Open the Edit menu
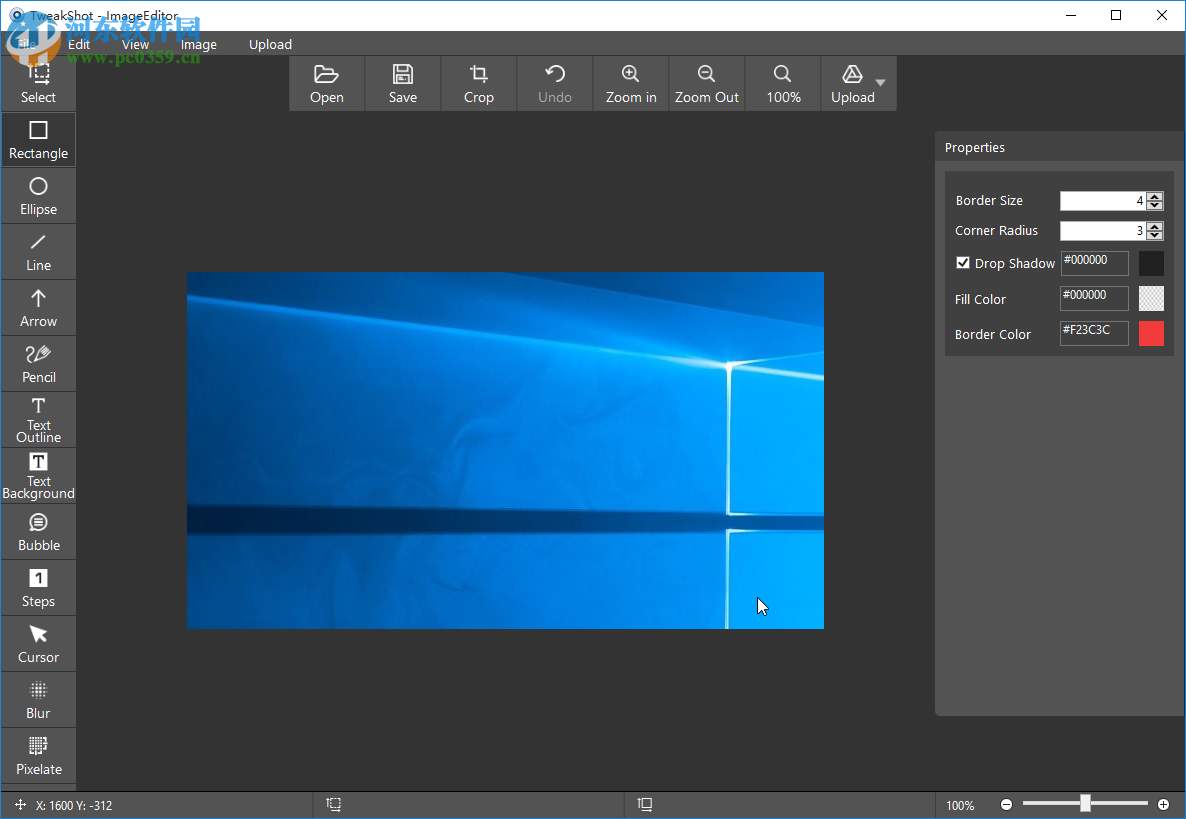Viewport: 1186px width, 819px height. click(x=79, y=44)
